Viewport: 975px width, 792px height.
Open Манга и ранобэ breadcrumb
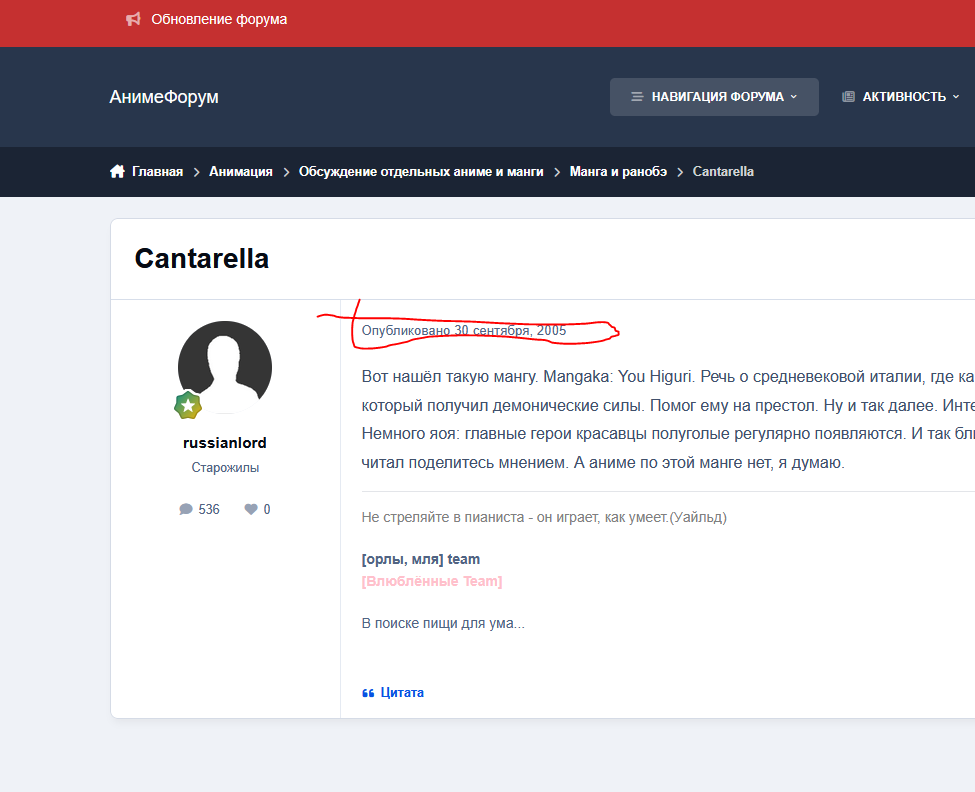618,172
